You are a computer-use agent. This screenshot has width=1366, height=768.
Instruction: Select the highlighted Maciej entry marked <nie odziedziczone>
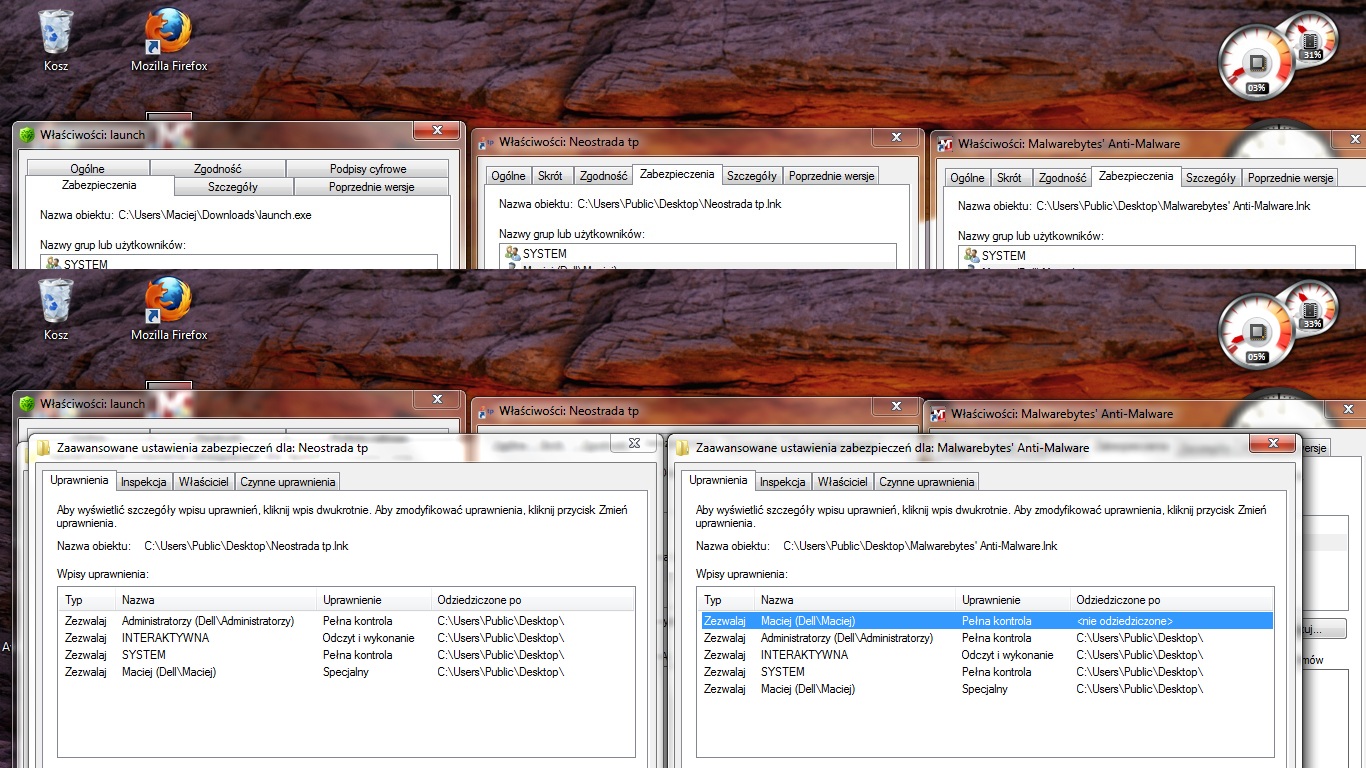(985, 621)
